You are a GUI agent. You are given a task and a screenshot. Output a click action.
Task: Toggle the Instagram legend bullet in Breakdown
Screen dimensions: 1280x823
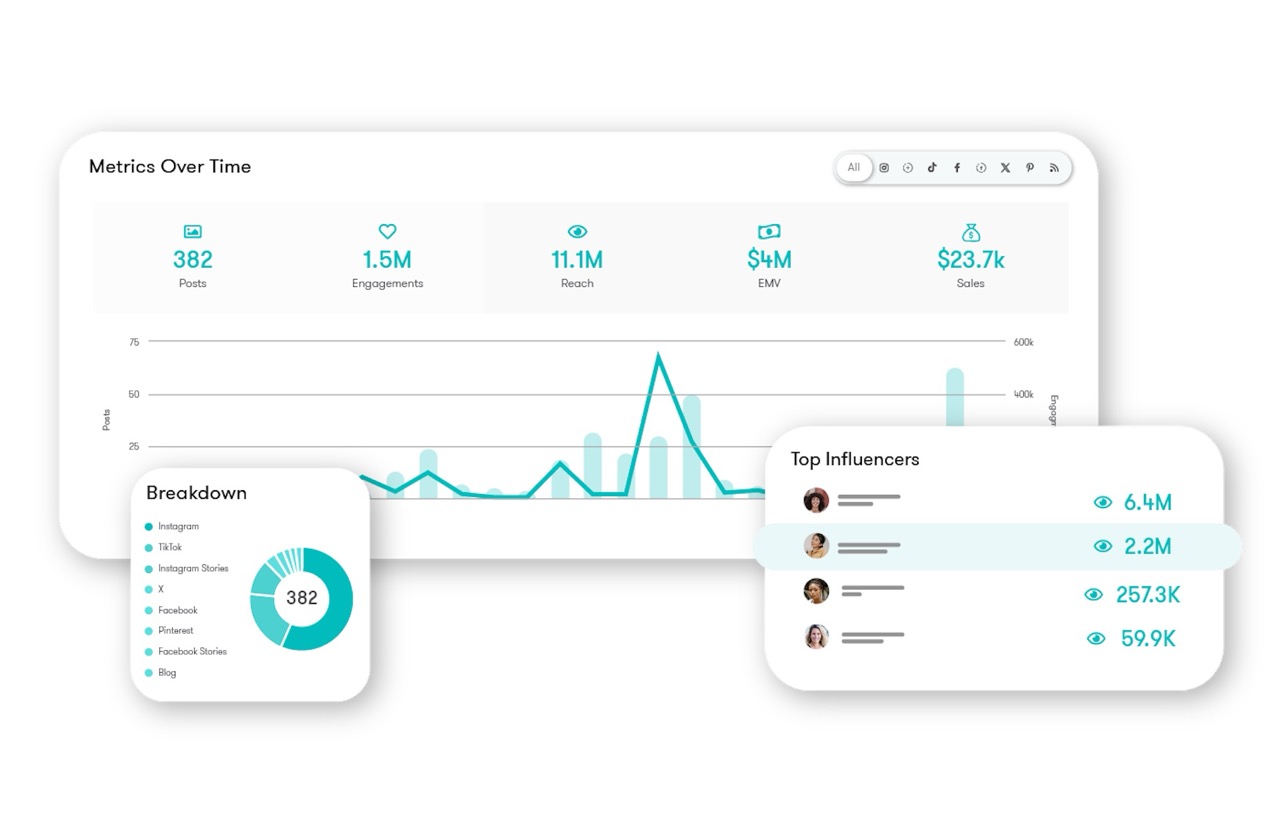coord(150,526)
